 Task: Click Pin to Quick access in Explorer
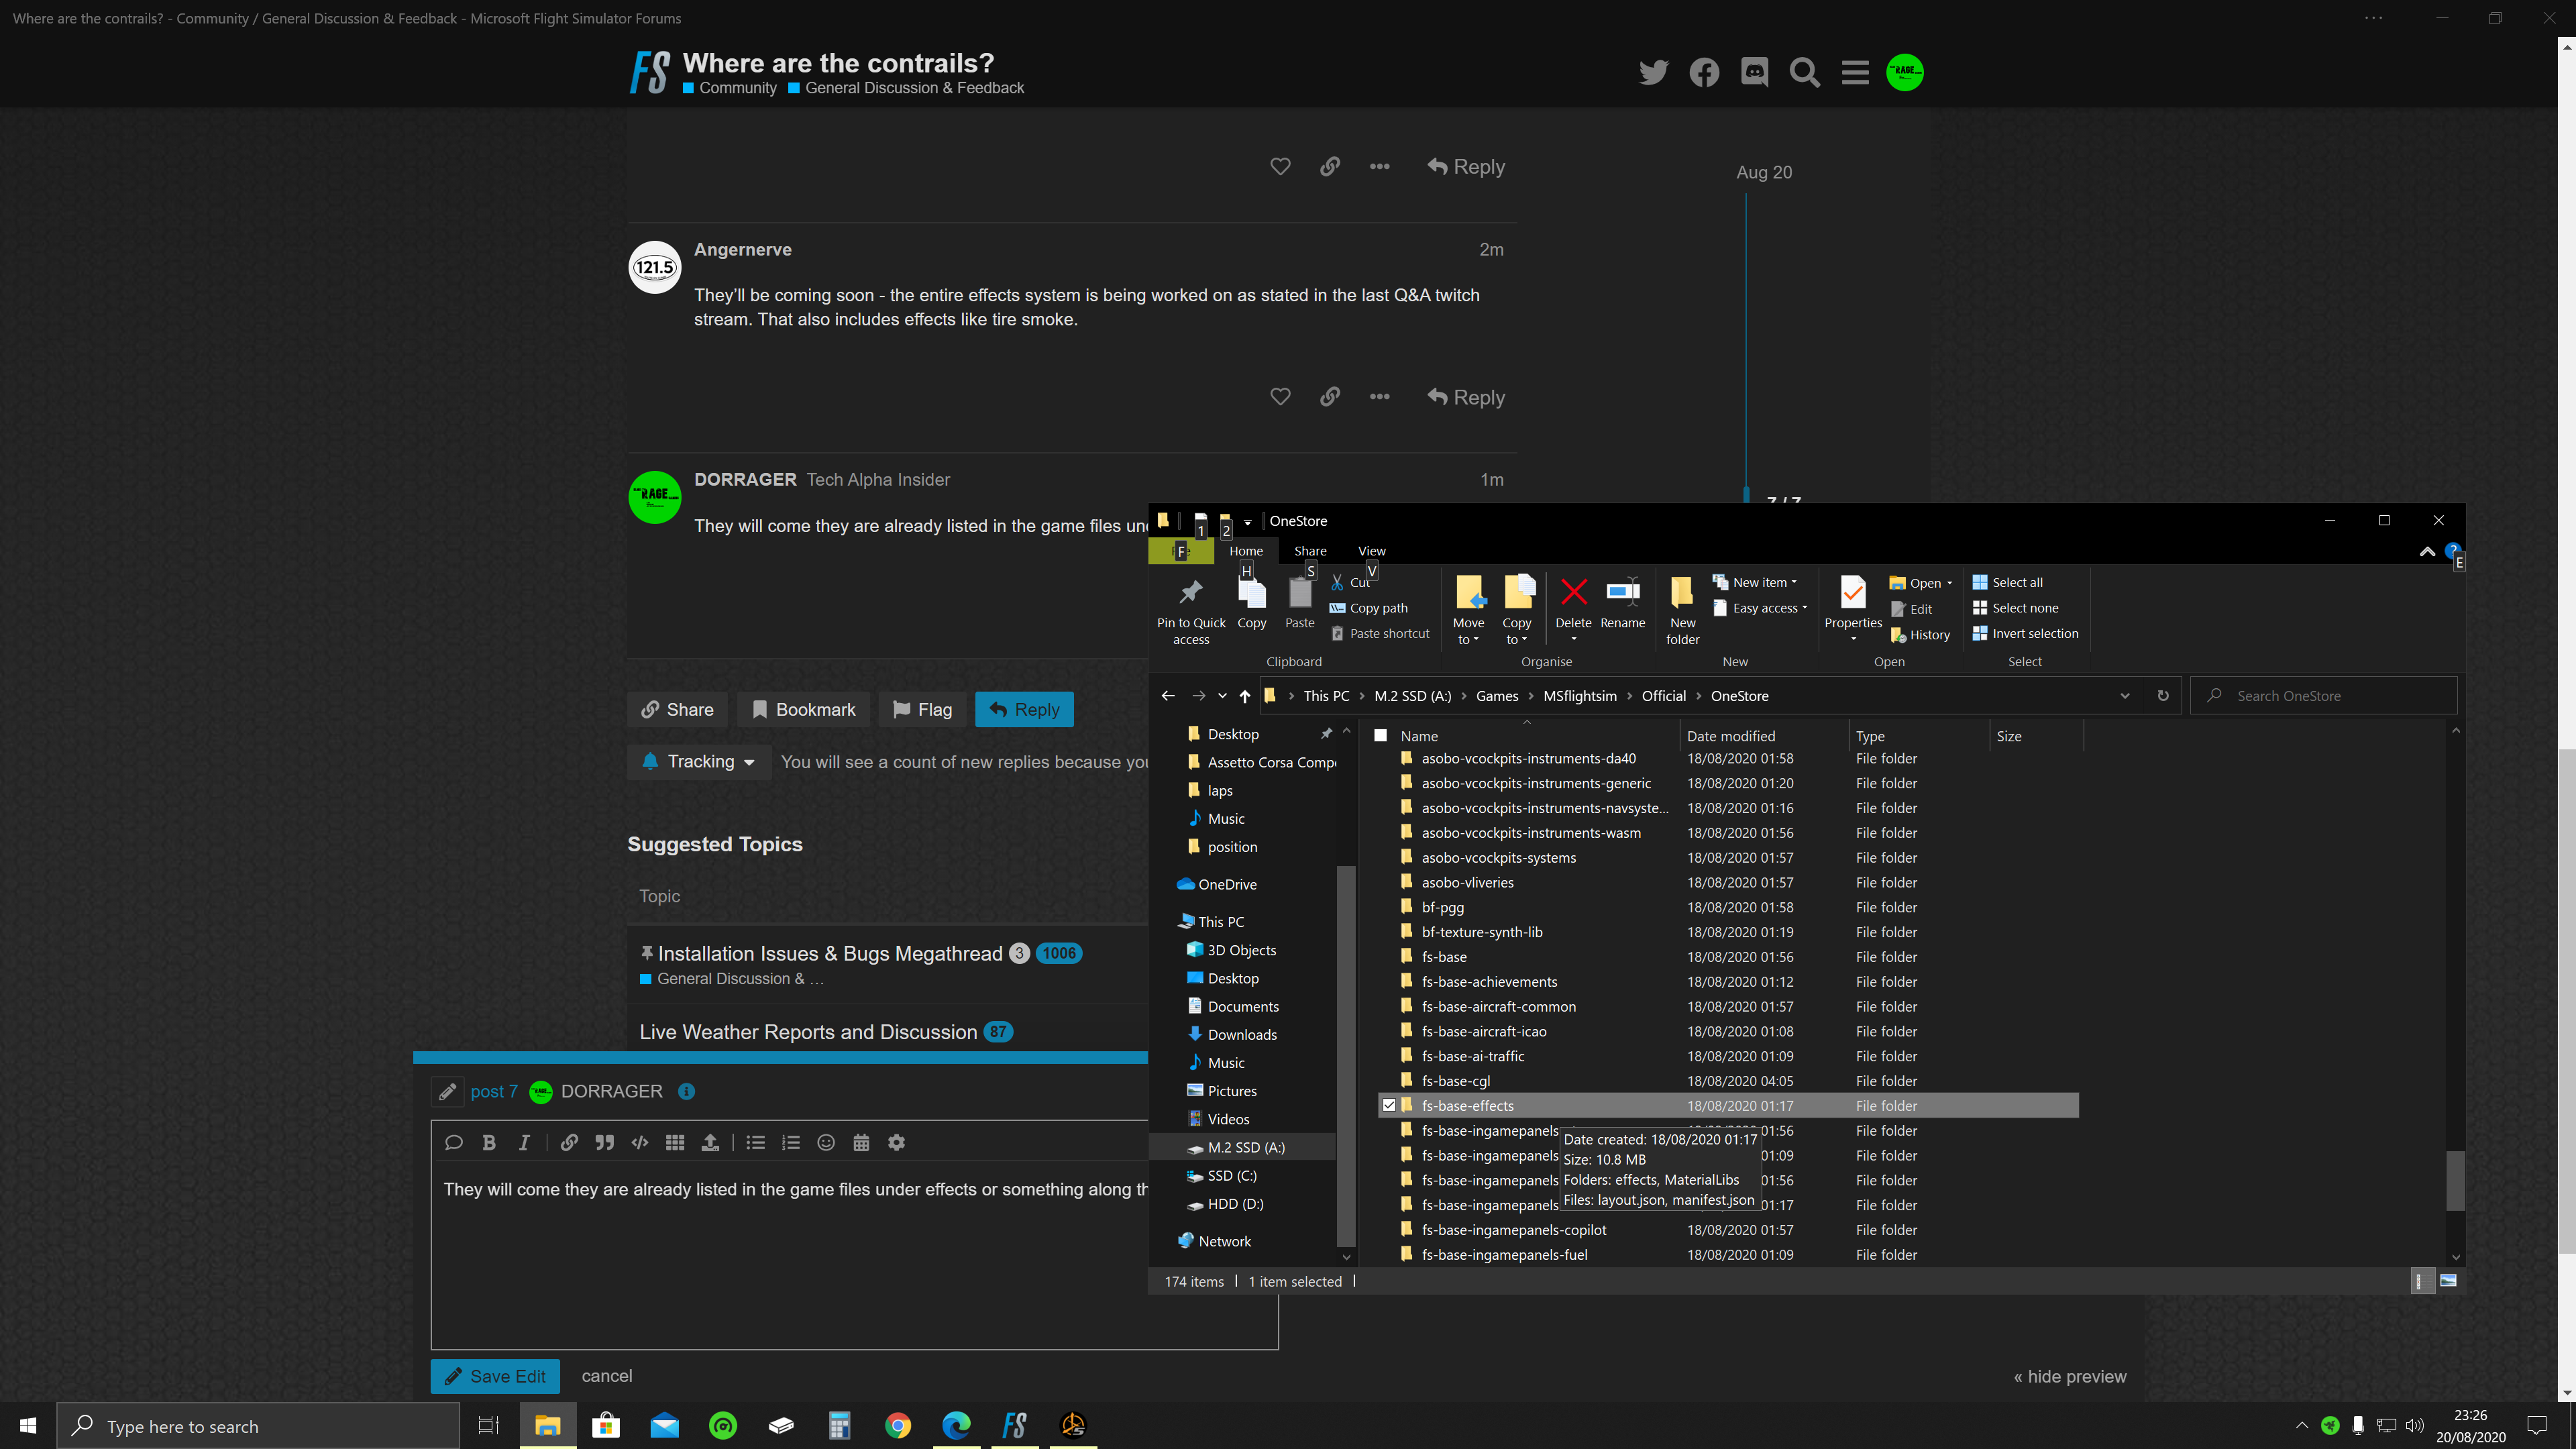point(1191,611)
